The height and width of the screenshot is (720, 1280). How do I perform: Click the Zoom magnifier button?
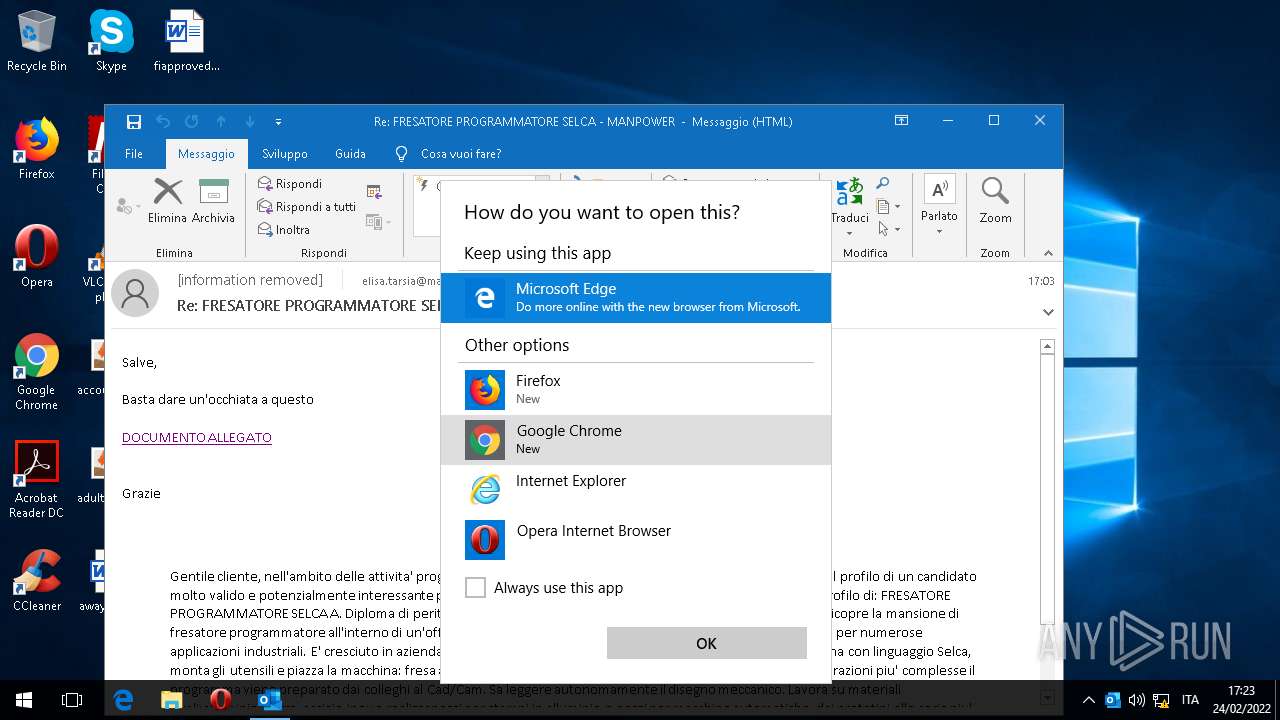[995, 200]
